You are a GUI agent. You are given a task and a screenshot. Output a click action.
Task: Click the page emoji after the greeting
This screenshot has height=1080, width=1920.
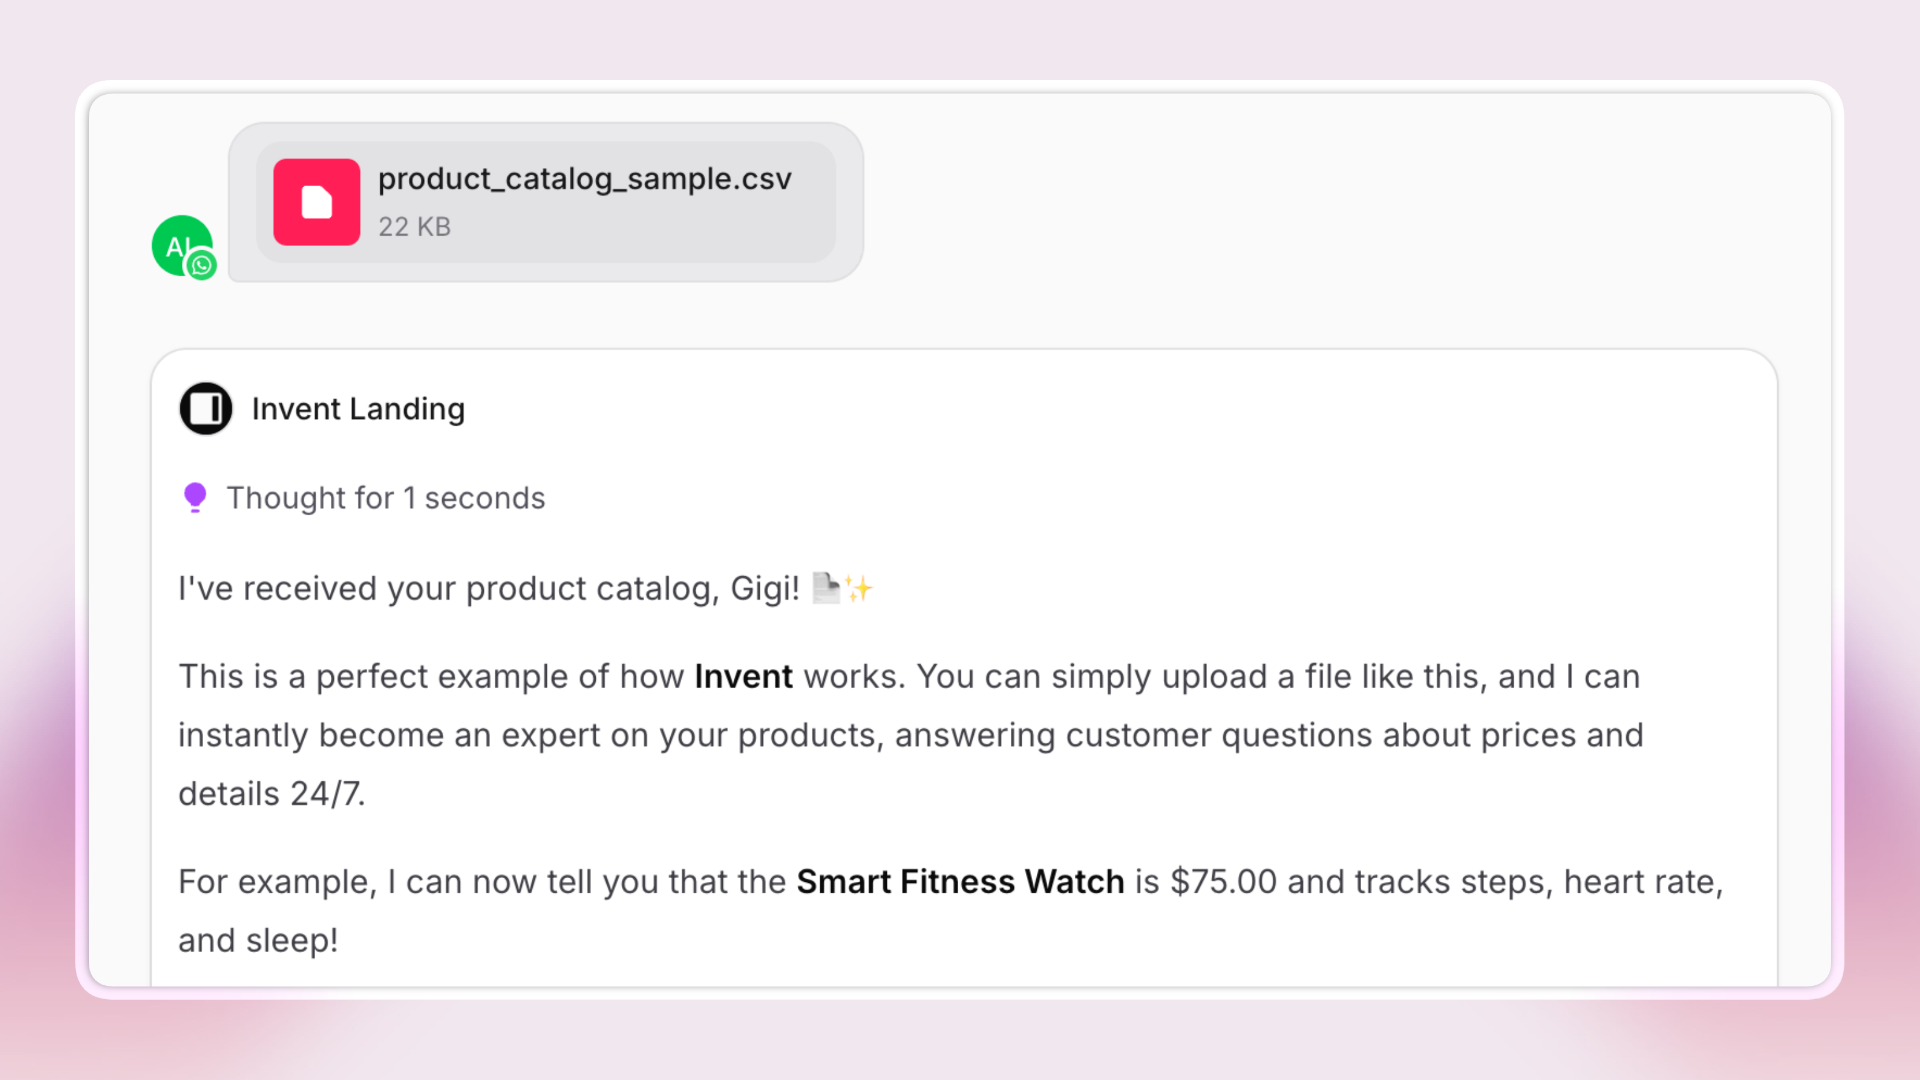pyautogui.click(x=826, y=588)
